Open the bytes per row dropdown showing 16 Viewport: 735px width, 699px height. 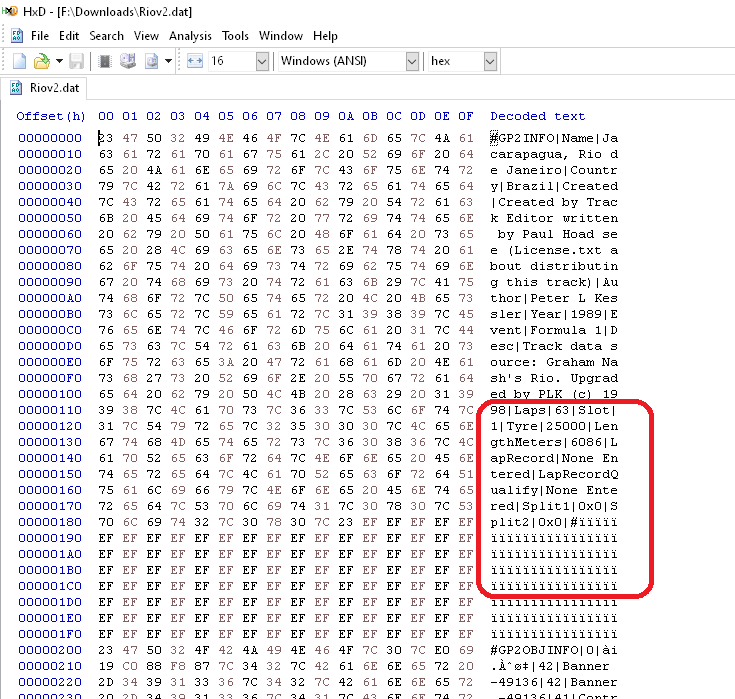coord(261,62)
